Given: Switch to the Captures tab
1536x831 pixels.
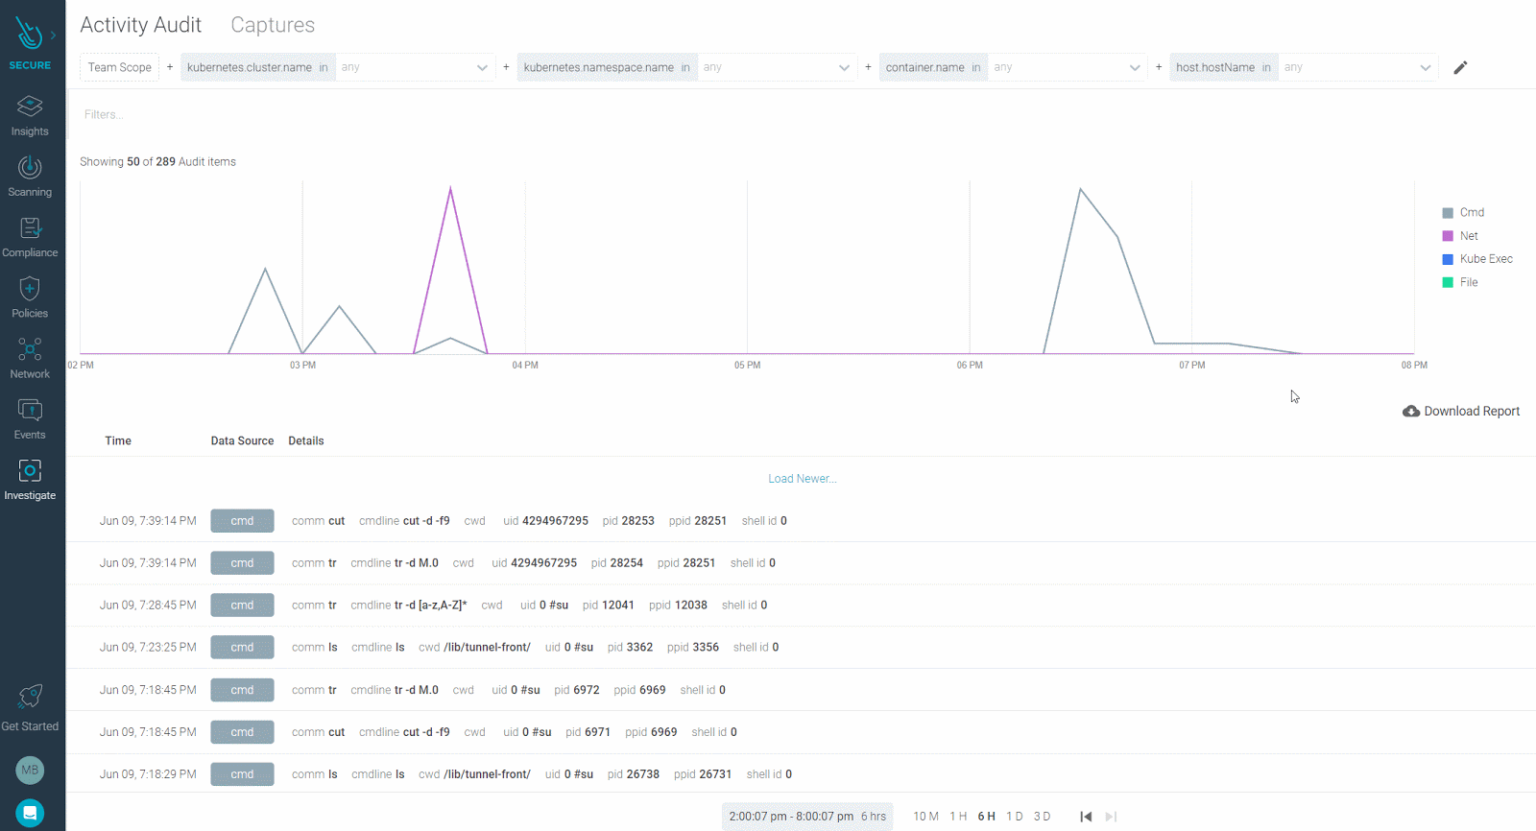Looking at the screenshot, I should pos(272,25).
